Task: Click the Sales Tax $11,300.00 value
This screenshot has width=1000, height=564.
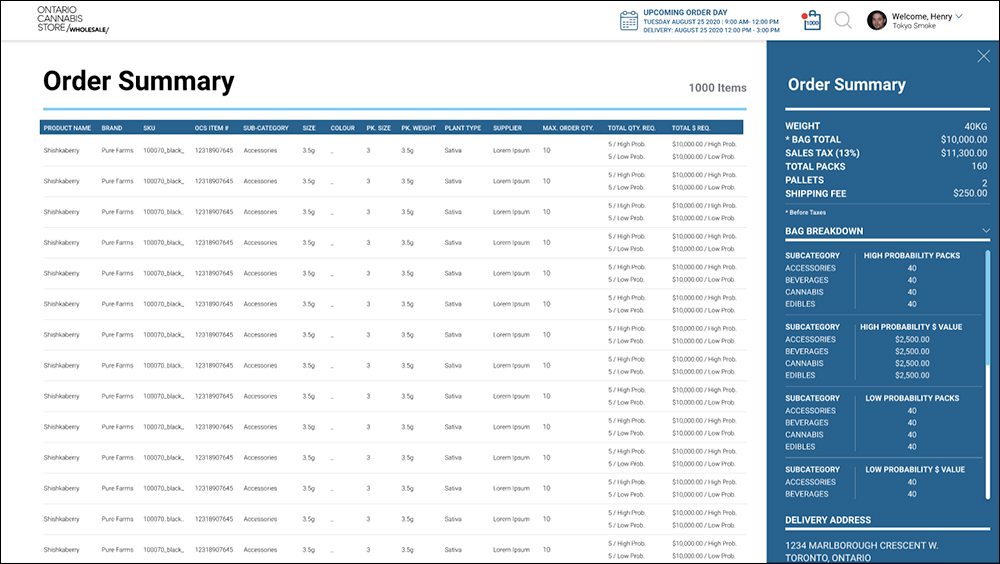Action: click(964, 153)
